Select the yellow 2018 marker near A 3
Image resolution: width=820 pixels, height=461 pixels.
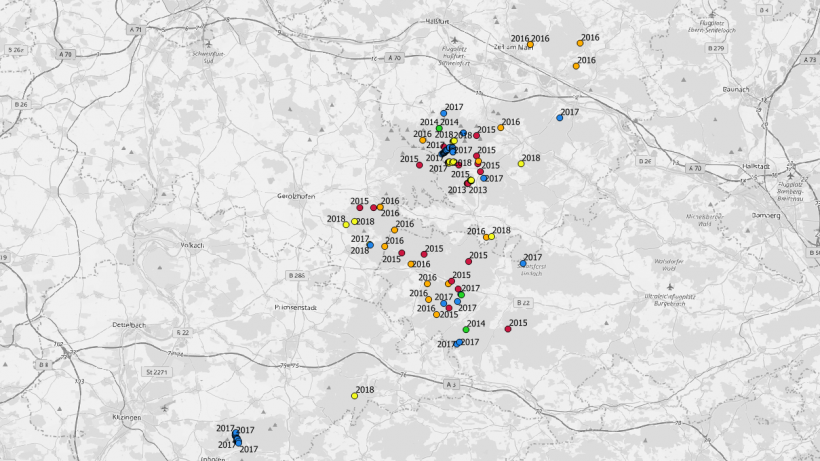click(355, 396)
